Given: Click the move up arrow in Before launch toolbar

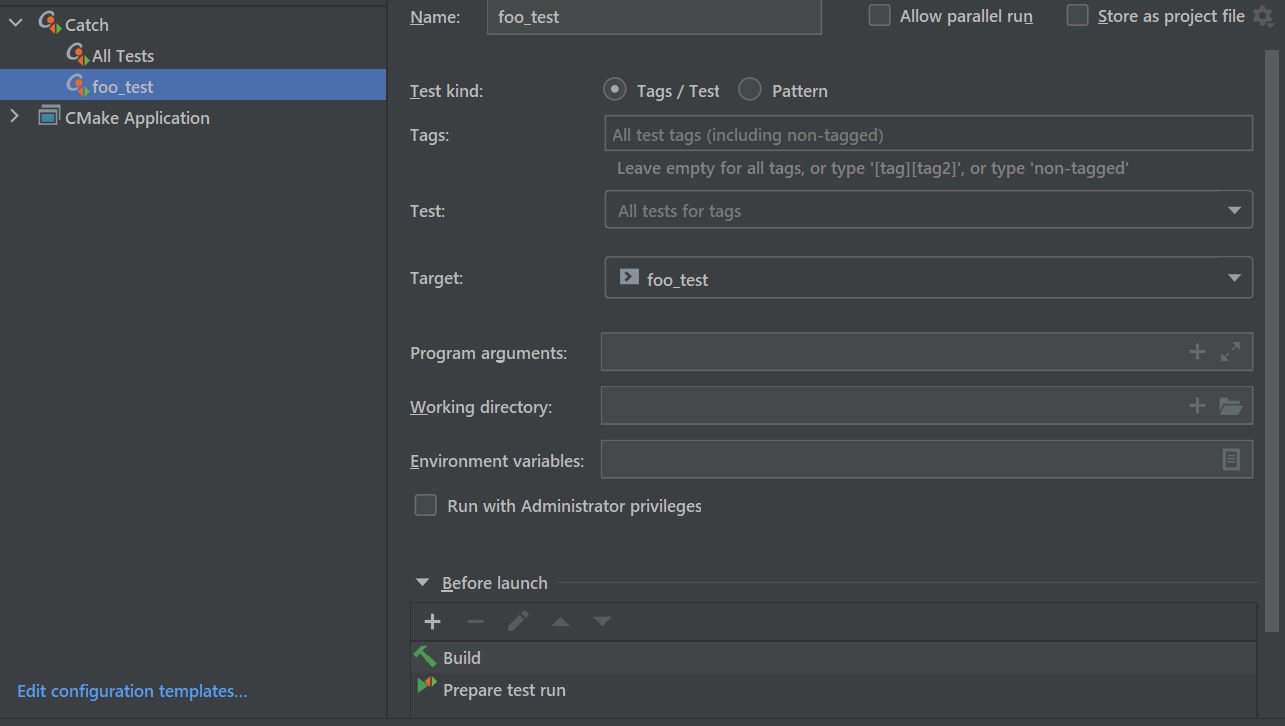Looking at the screenshot, I should 560,622.
